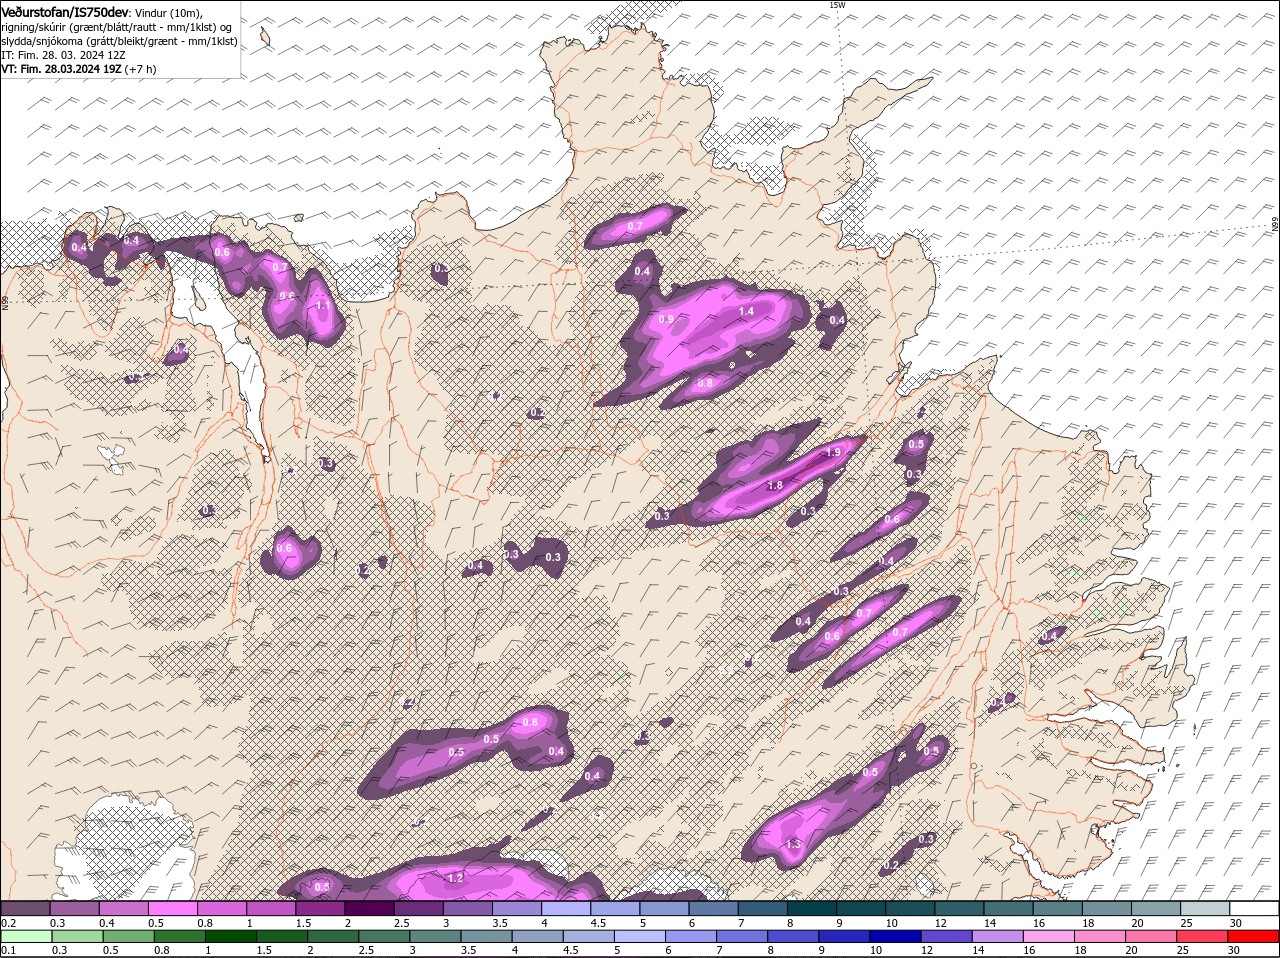
Task: Pick the palest green 0.1 swatch, lower legend
Action: [x=26, y=937]
